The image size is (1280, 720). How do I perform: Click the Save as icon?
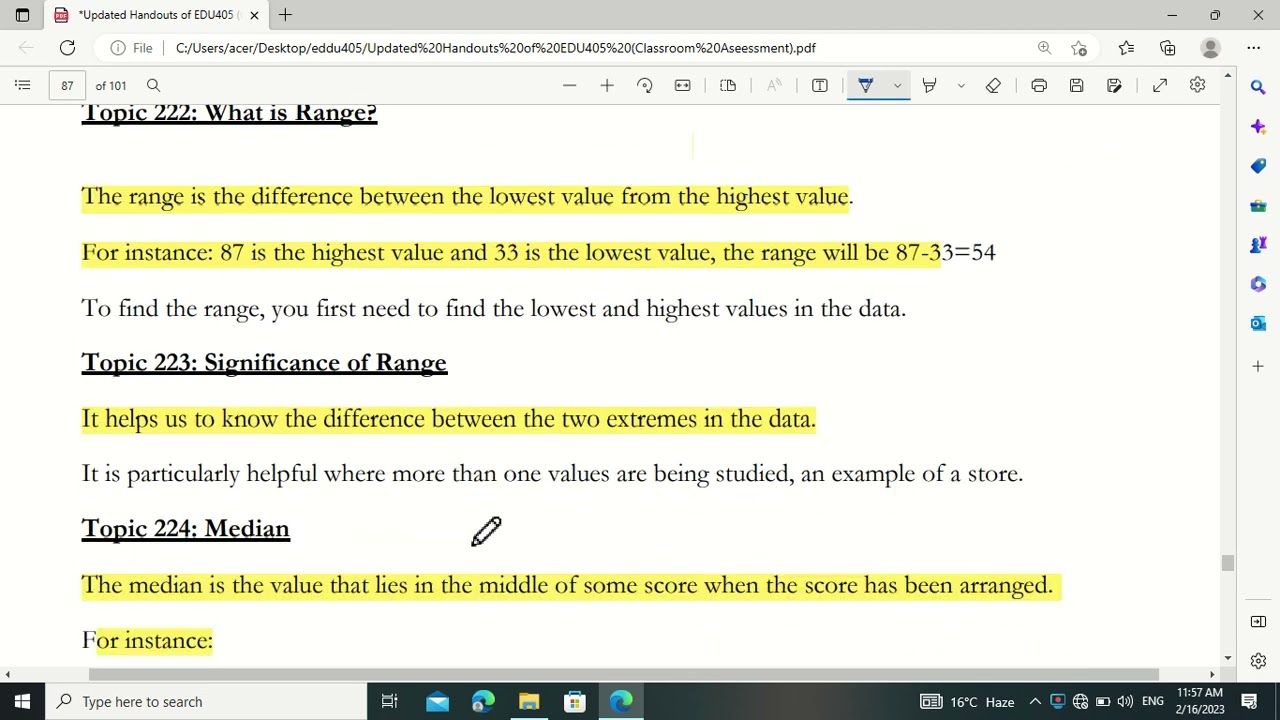point(1114,85)
